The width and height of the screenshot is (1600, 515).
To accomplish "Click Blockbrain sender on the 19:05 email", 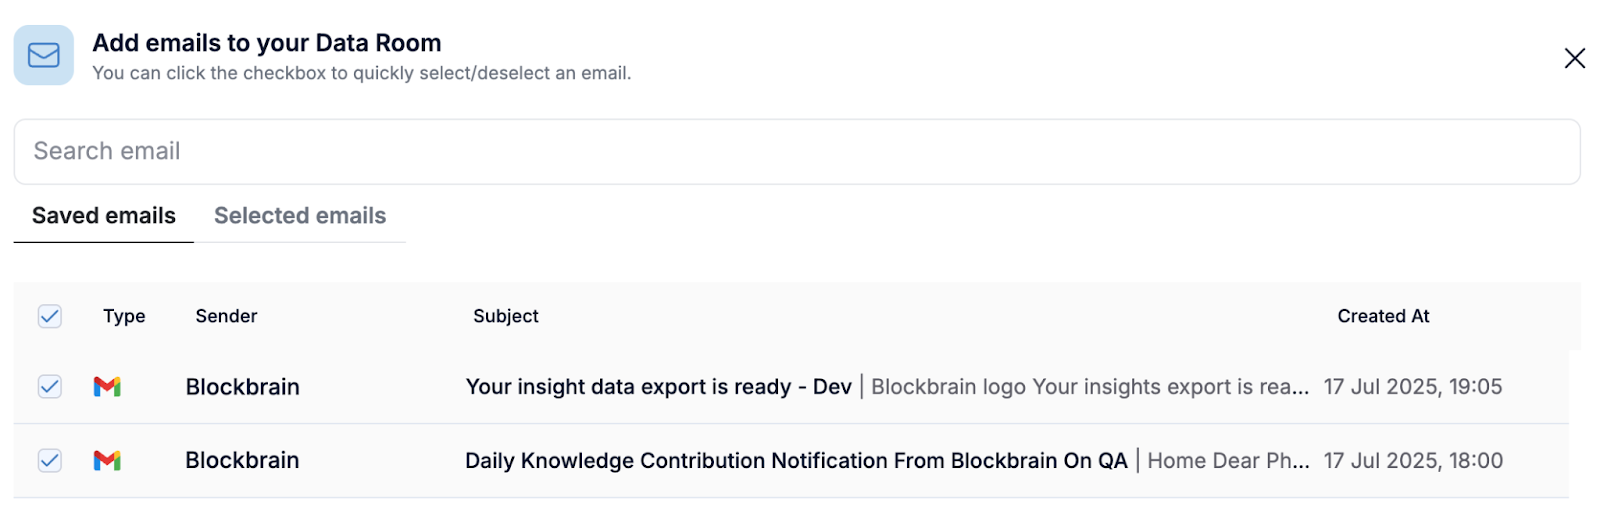I will 243,387.
